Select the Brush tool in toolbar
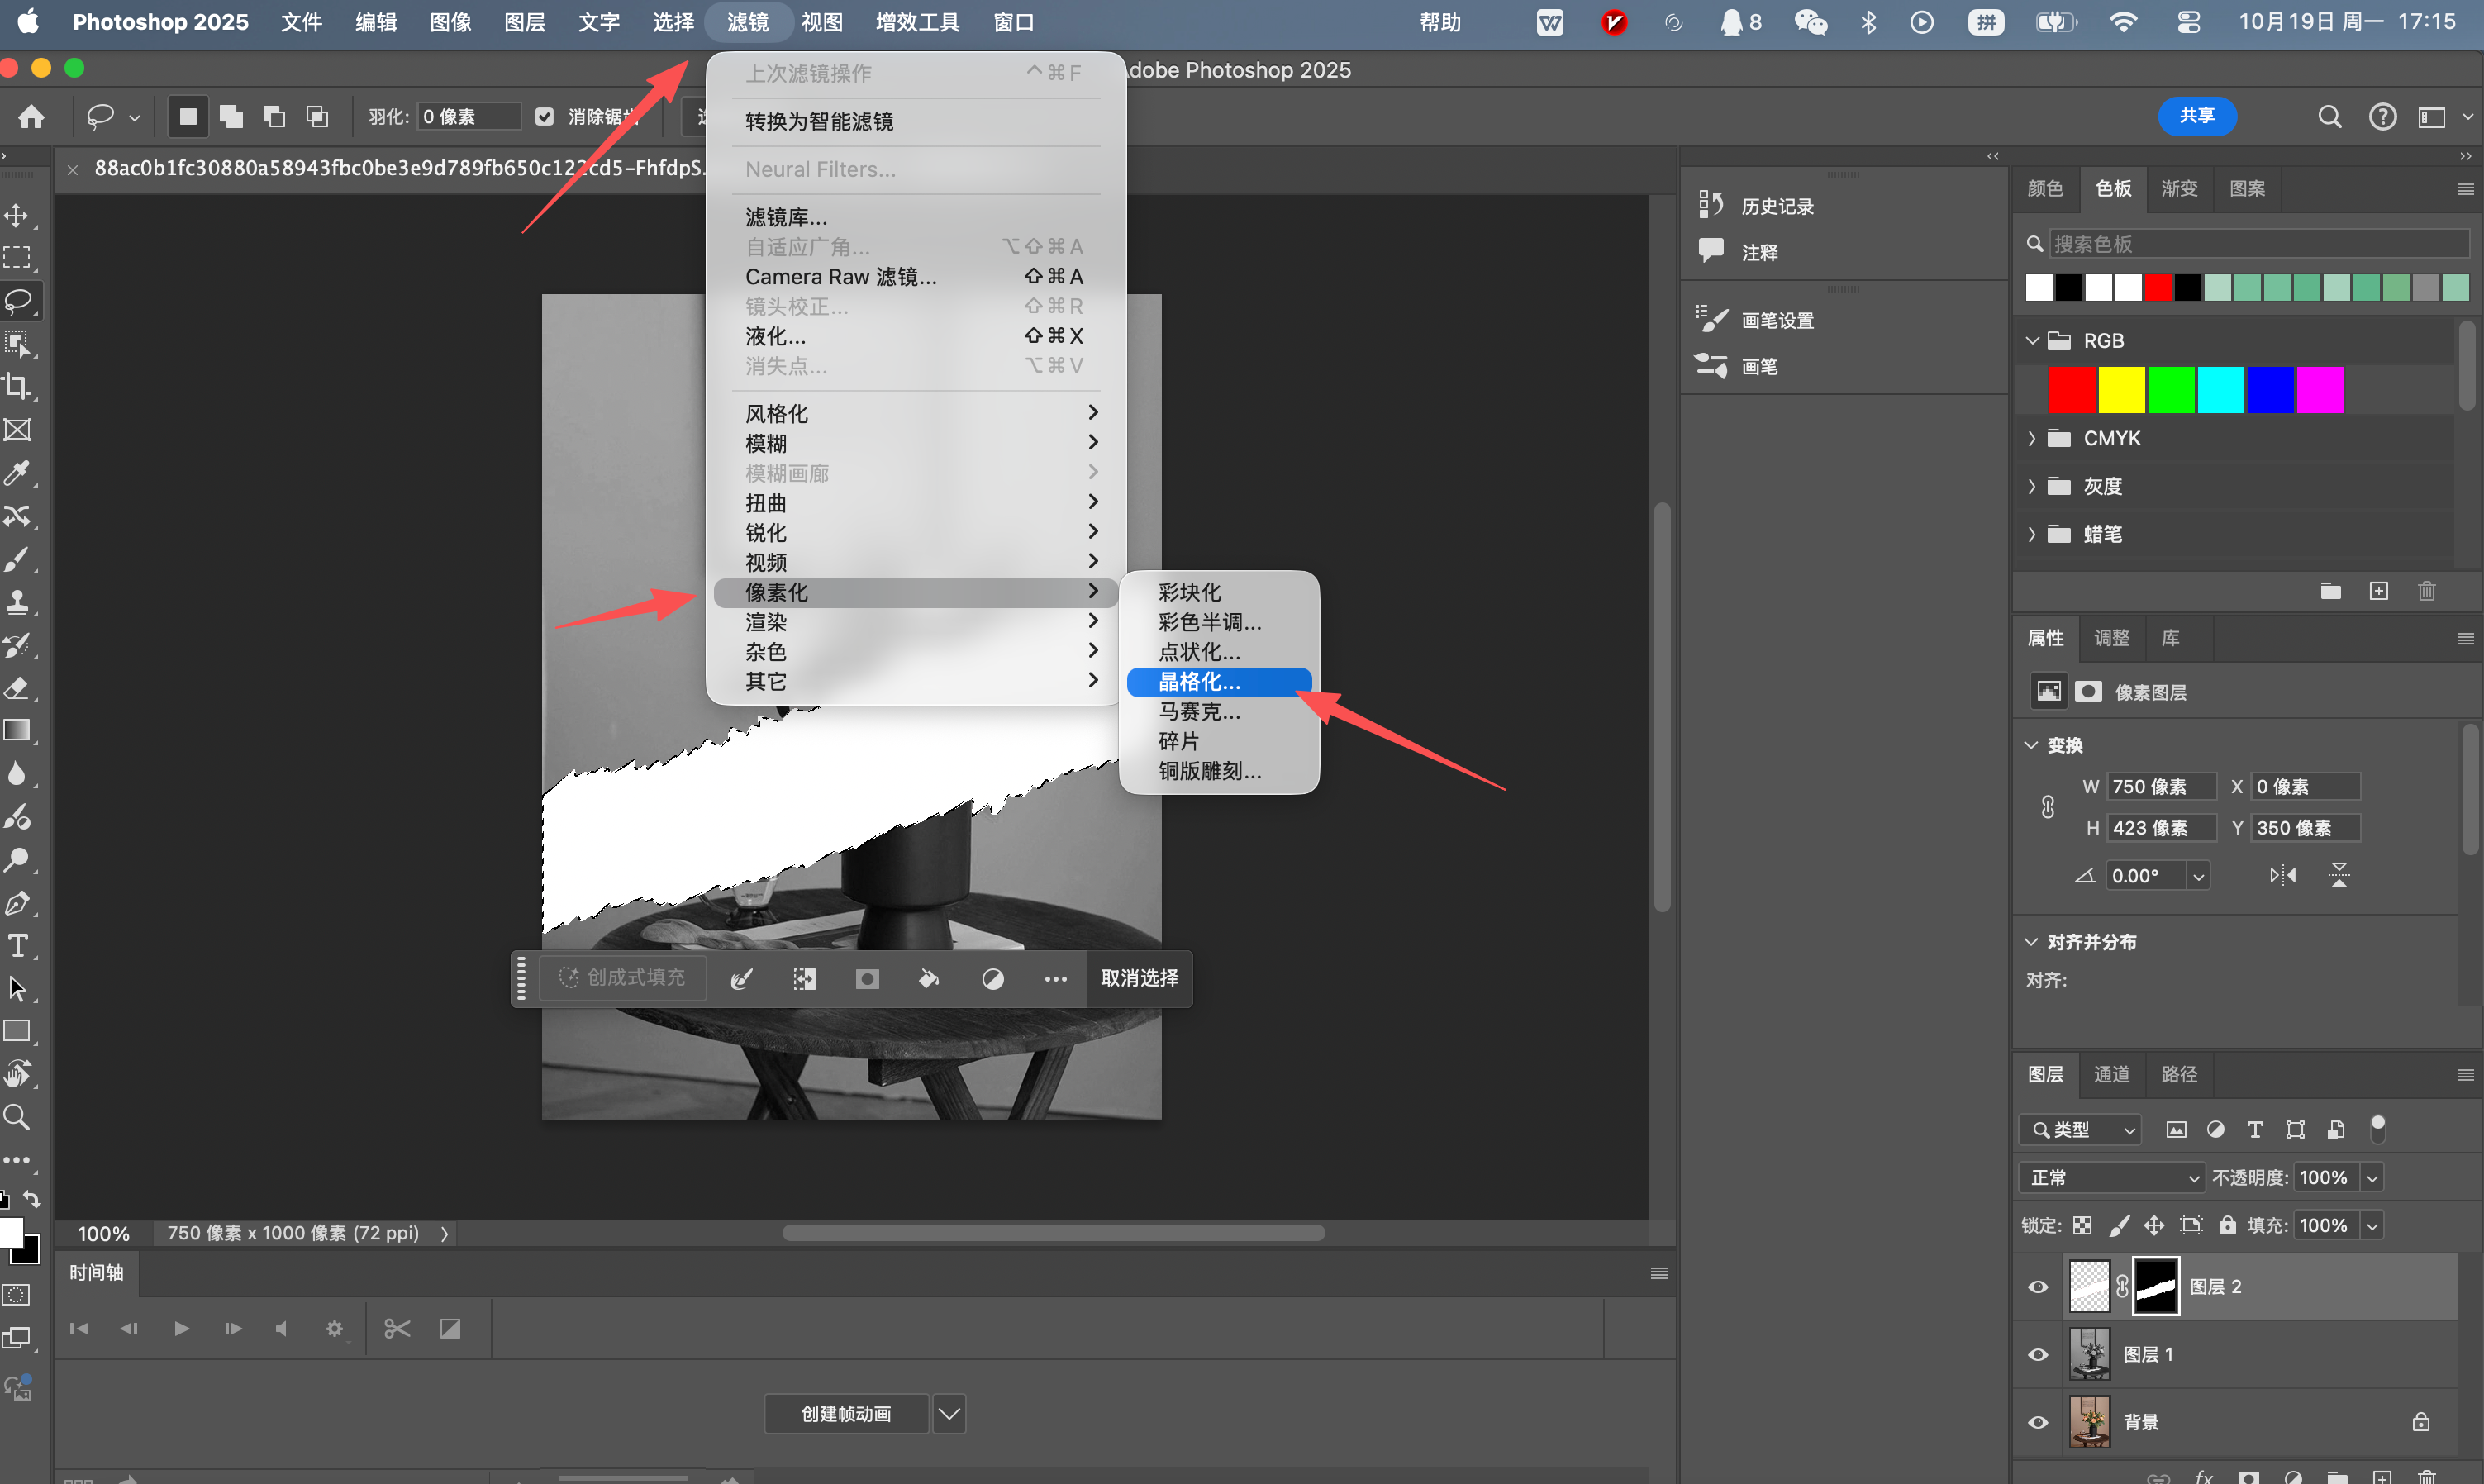 pyautogui.click(x=17, y=559)
